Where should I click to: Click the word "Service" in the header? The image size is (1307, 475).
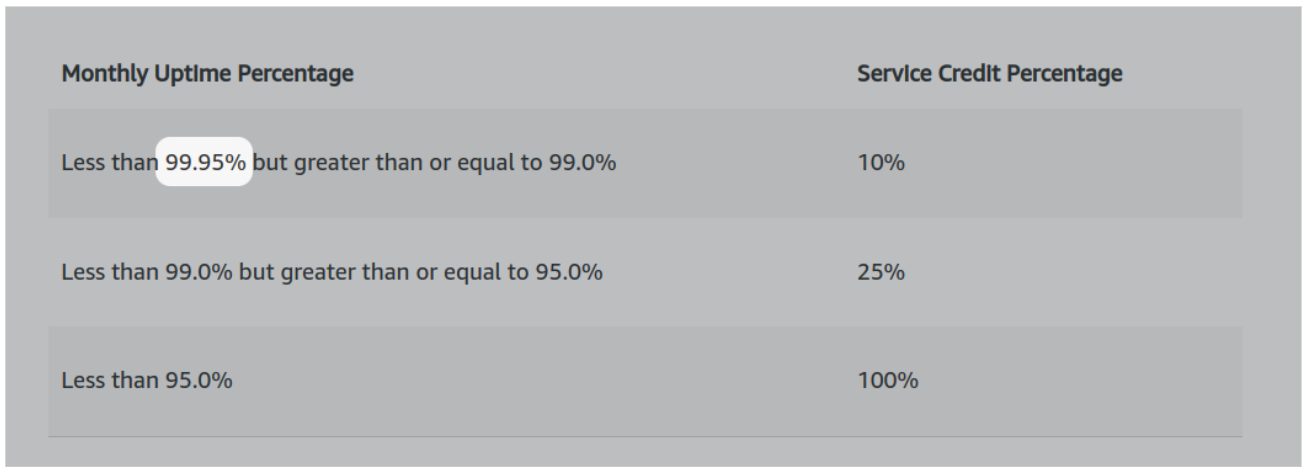pos(890,73)
